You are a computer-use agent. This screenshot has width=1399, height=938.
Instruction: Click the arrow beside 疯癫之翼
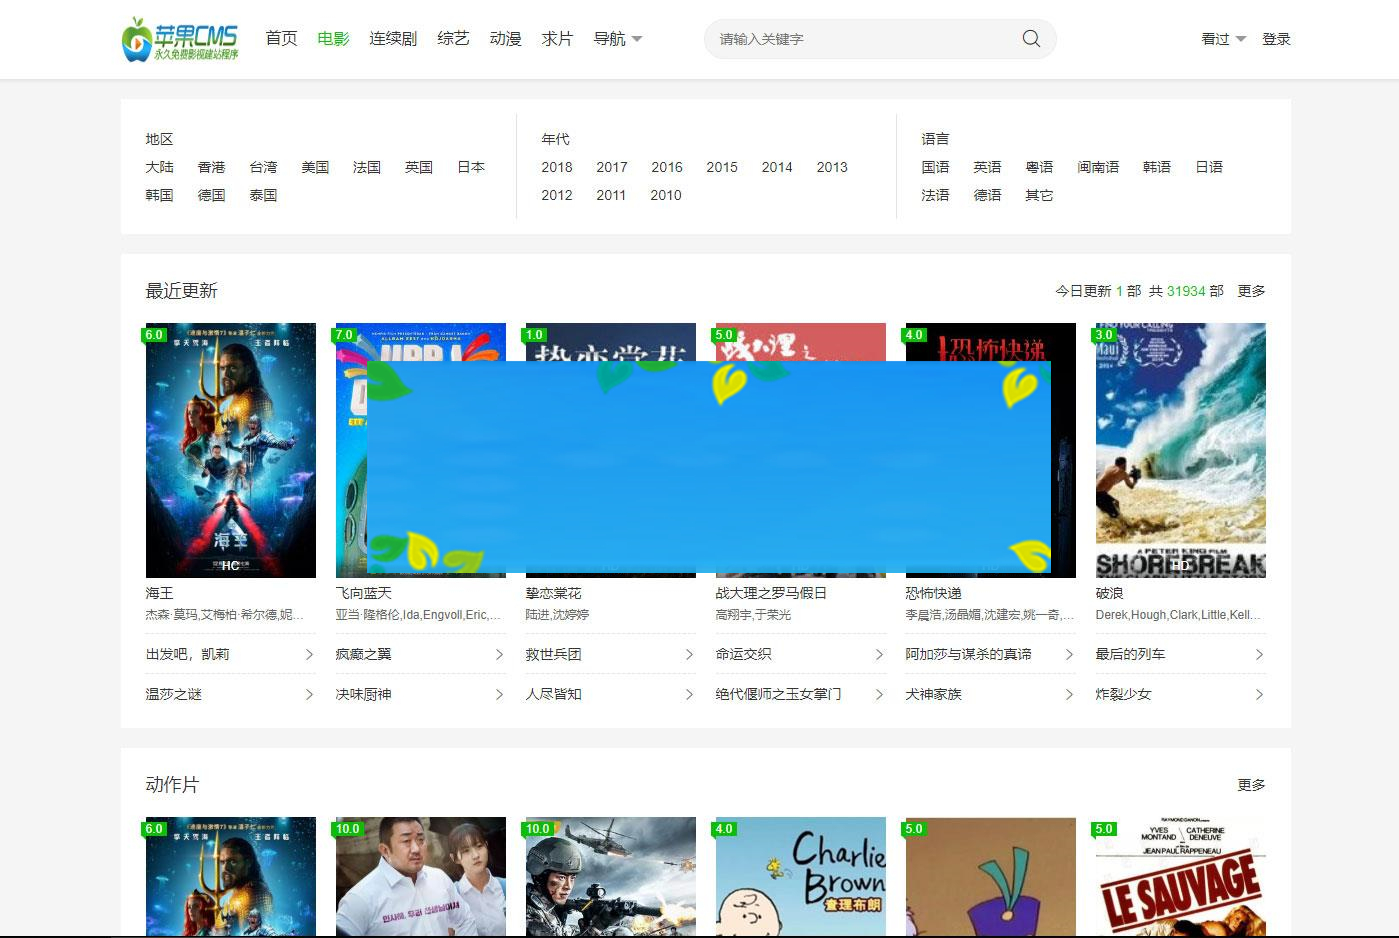click(x=500, y=654)
